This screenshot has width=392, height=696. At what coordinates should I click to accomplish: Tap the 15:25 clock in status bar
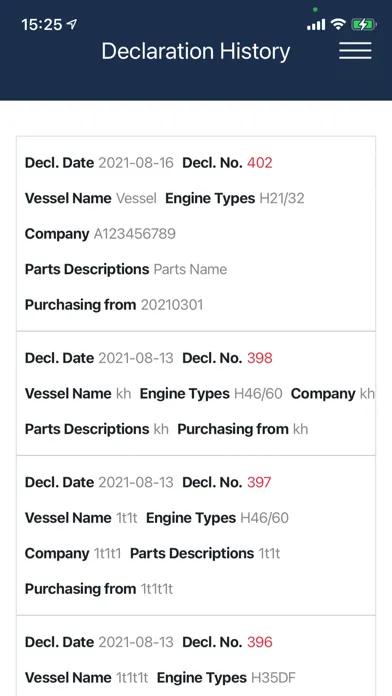(42, 24)
